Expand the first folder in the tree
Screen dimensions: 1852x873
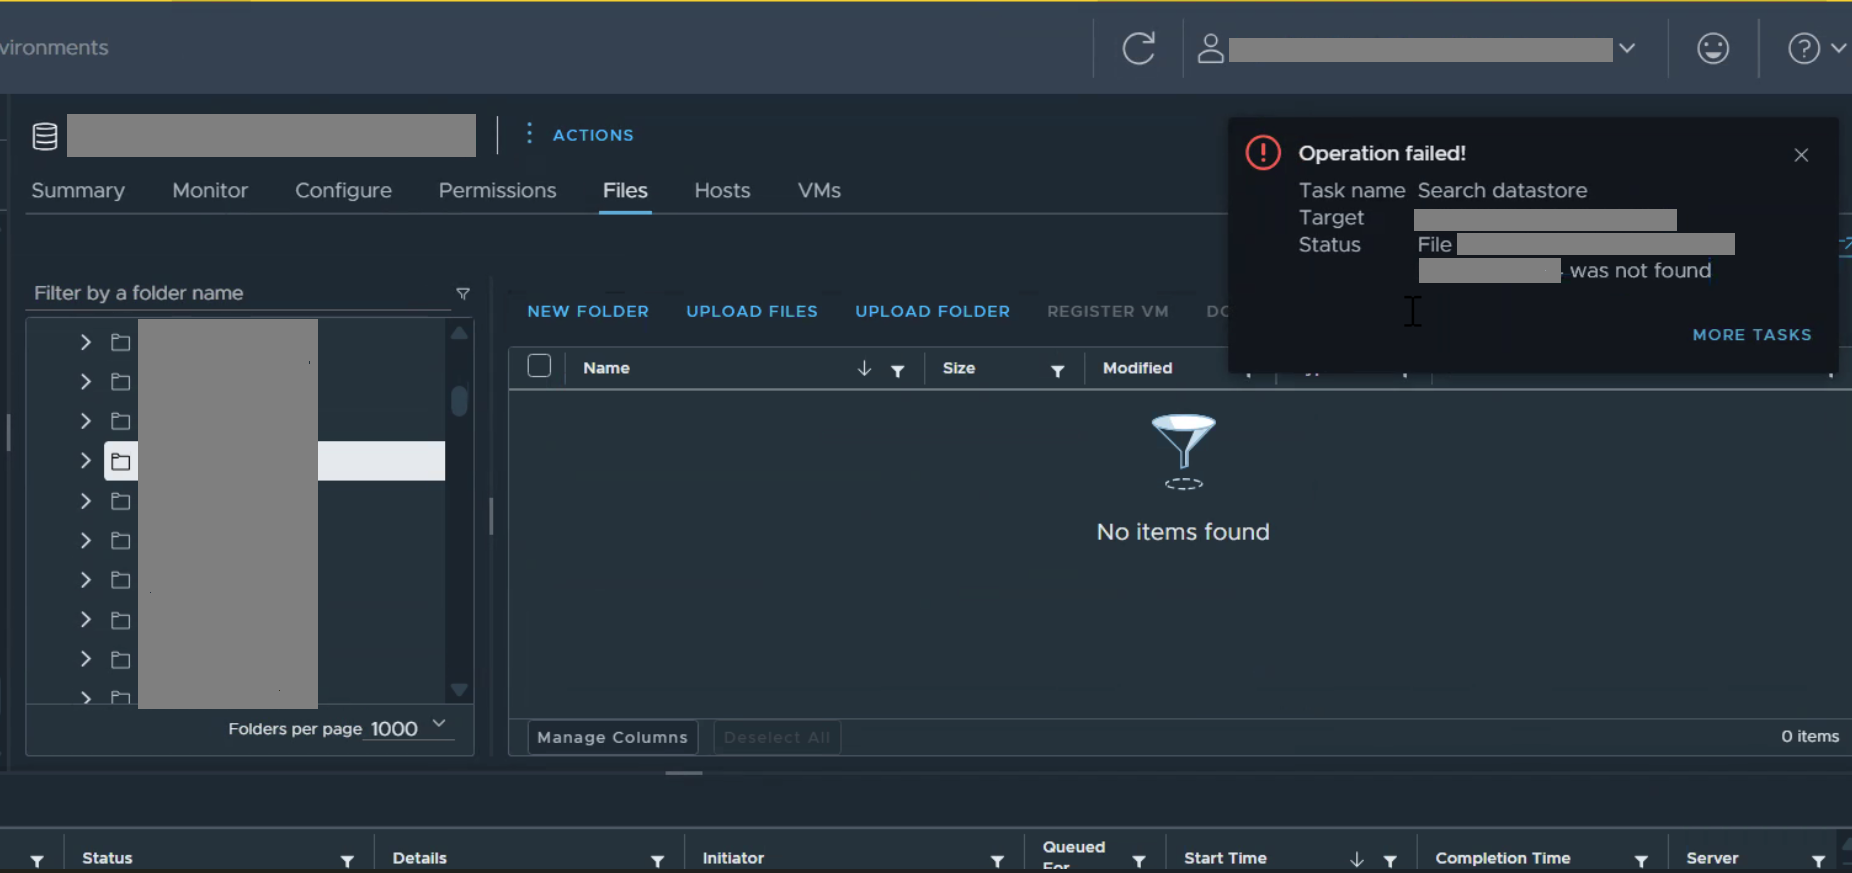(86, 343)
